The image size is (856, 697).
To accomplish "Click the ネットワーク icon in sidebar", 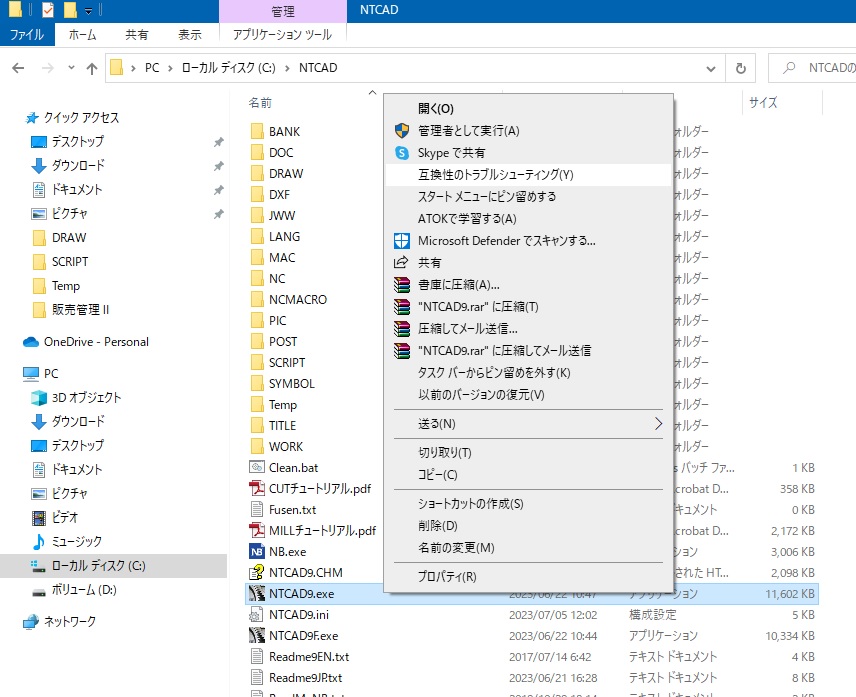I will point(31,622).
